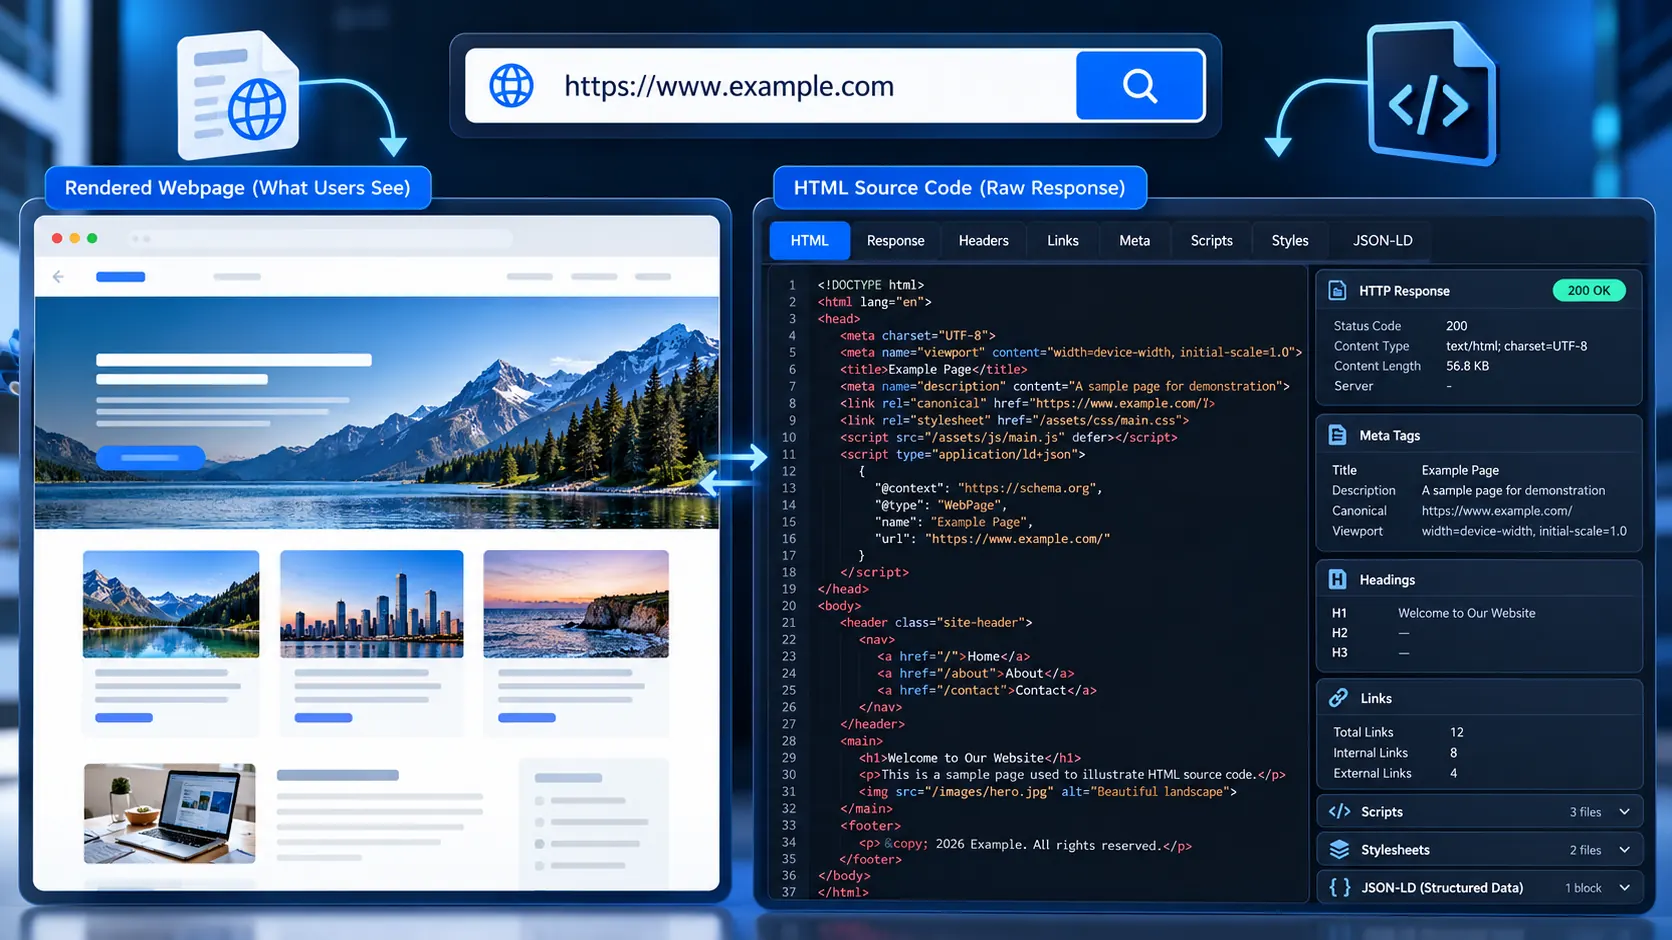Click the Total Links value 12

click(1457, 733)
